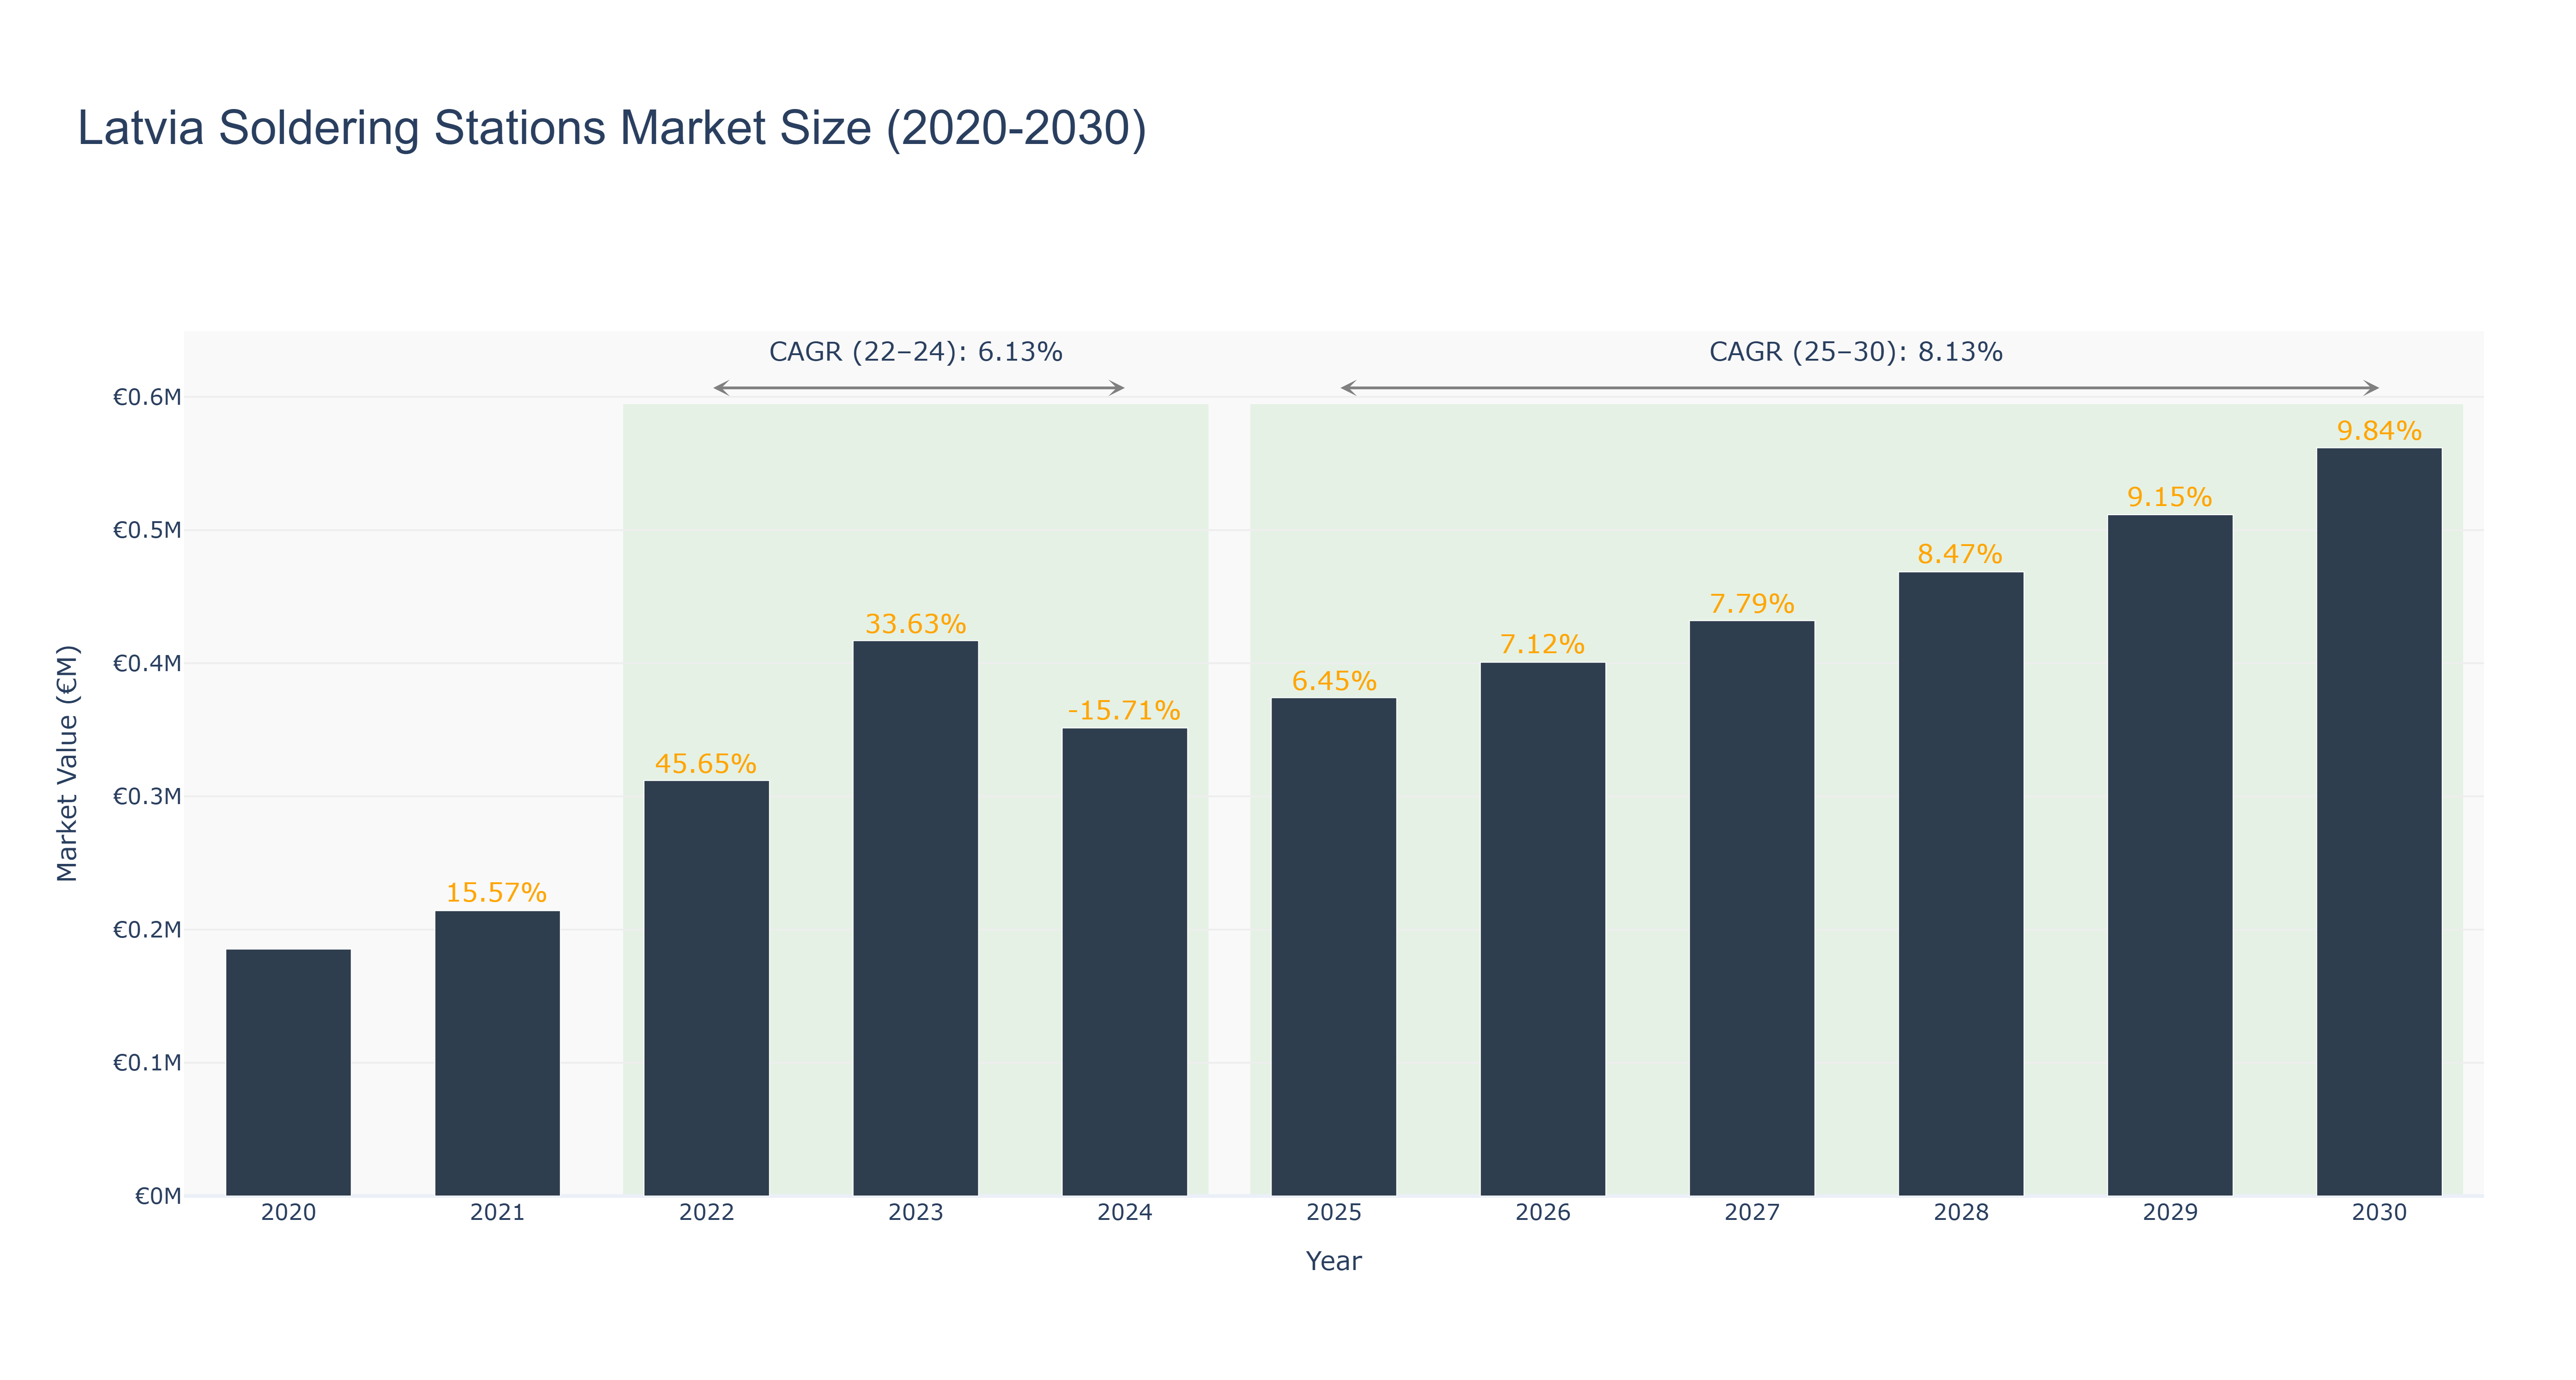The image size is (2576, 1380).
Task: Click the €0.1M y-axis tick label
Action: click(x=147, y=1063)
